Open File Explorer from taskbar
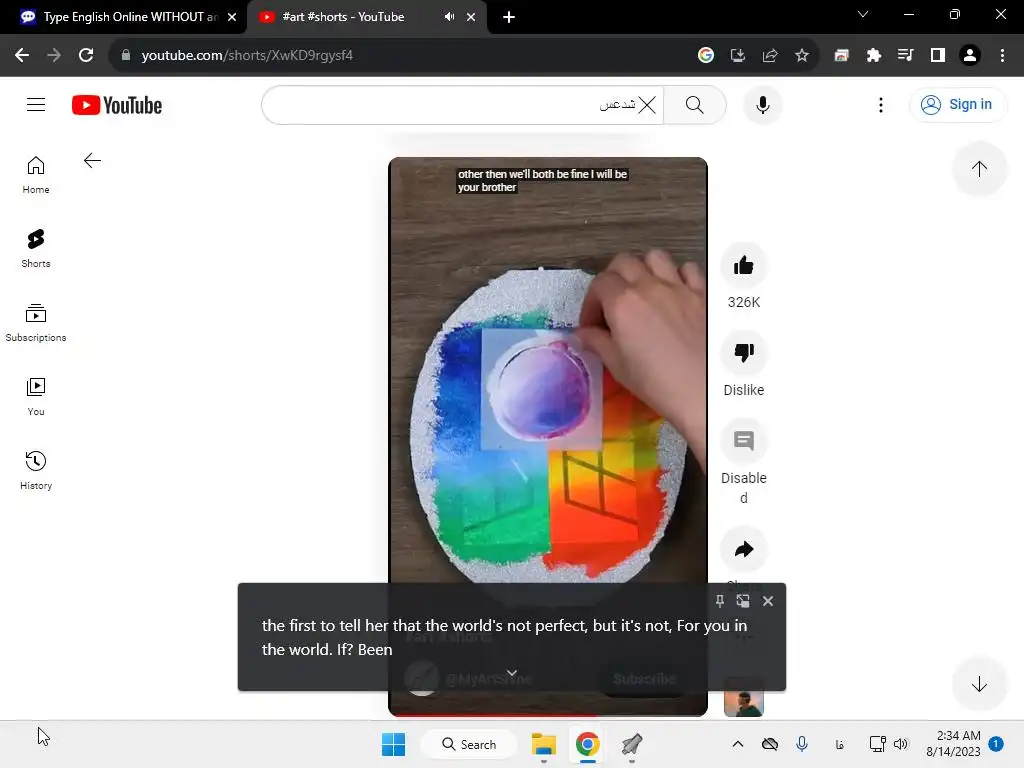Viewport: 1024px width, 768px height. [543, 744]
